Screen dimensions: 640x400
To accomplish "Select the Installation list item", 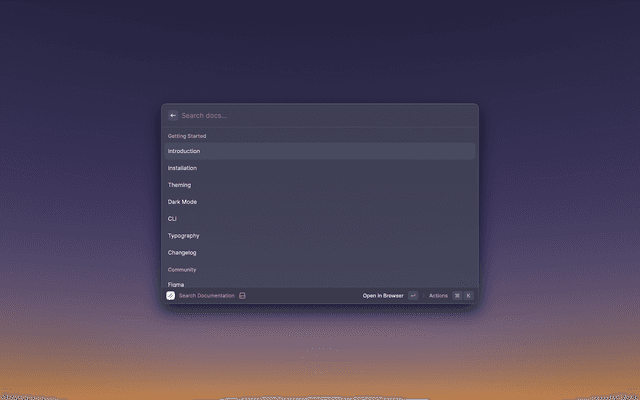I will point(182,168).
